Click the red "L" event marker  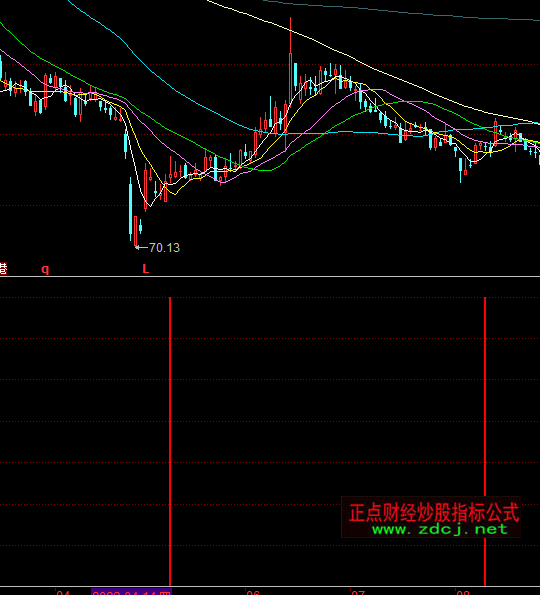[x=146, y=269]
